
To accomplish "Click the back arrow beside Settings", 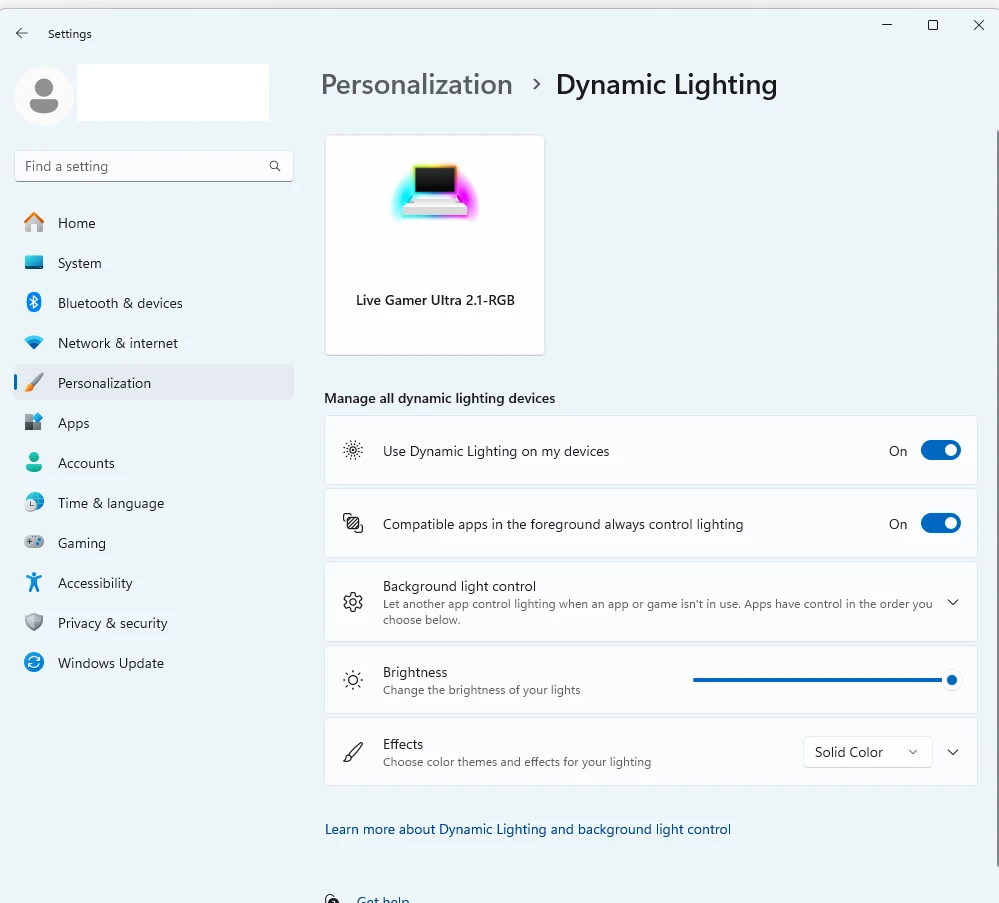I will [x=22, y=34].
